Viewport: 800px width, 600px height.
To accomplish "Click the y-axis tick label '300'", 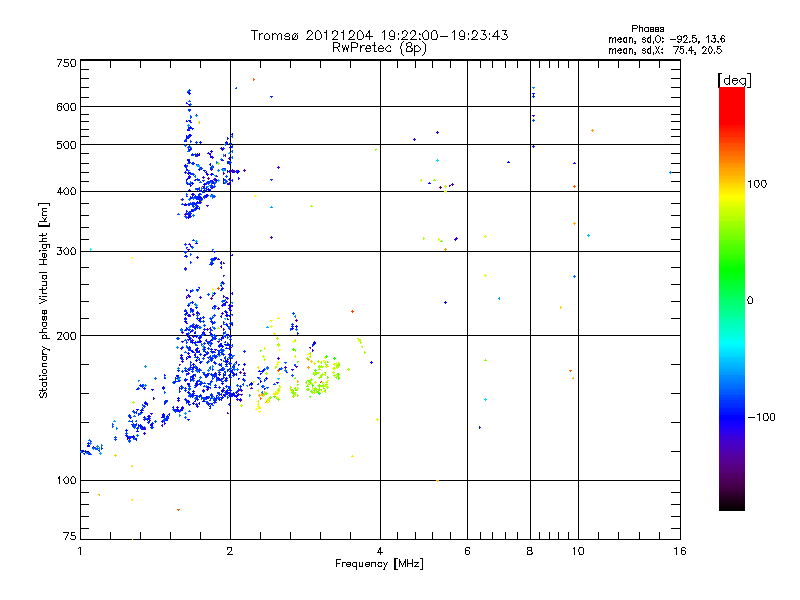I will pos(66,252).
